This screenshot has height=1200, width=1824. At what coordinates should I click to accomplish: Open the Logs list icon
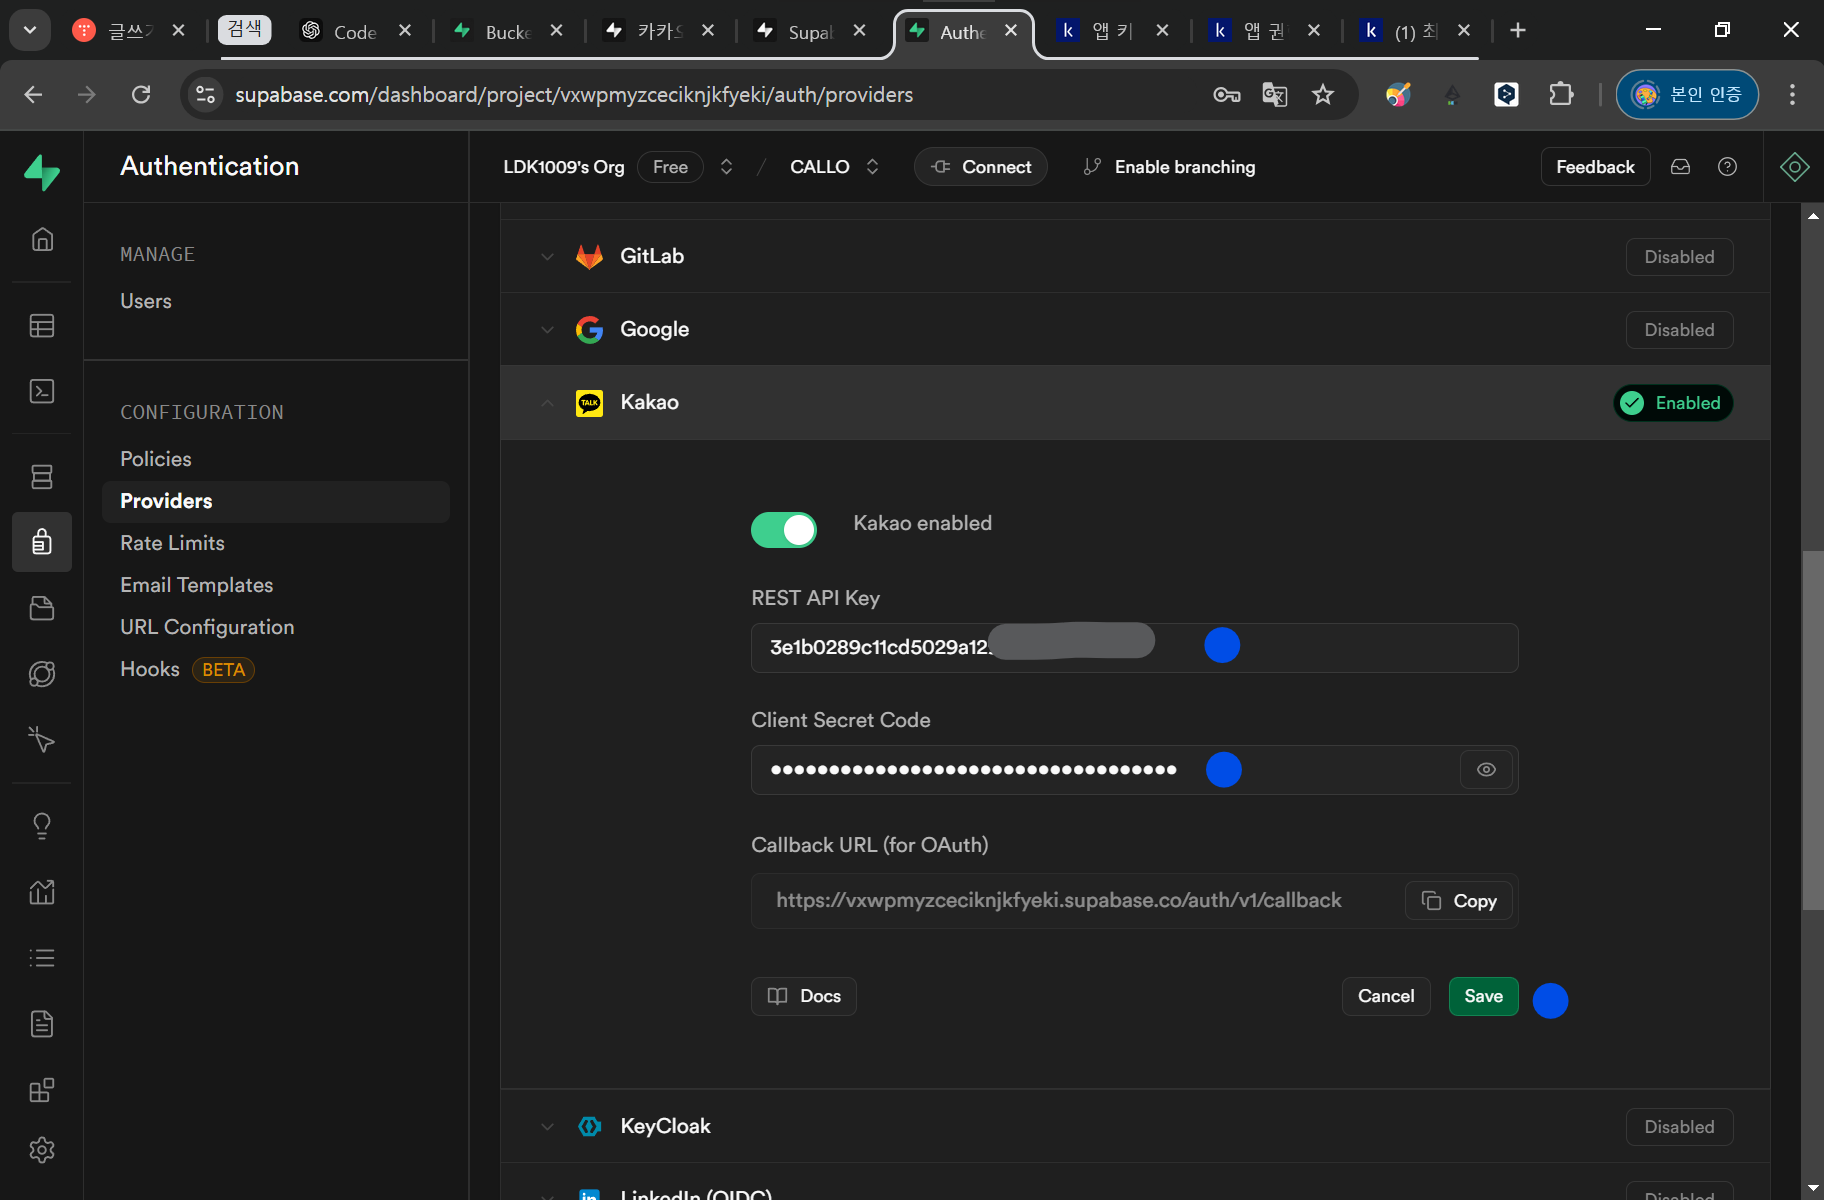42,958
